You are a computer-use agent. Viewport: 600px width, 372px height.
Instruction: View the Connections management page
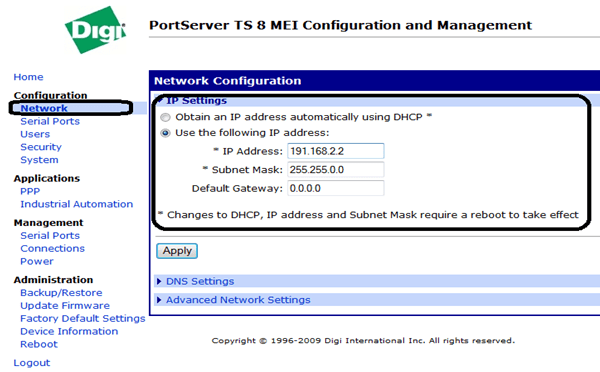coord(52,248)
